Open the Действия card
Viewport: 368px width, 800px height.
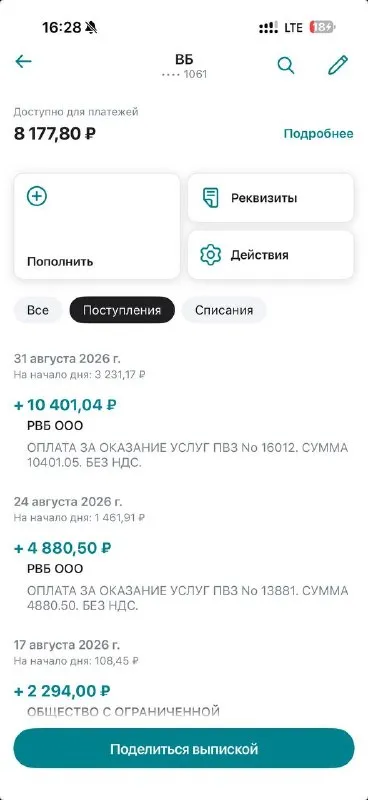271,255
